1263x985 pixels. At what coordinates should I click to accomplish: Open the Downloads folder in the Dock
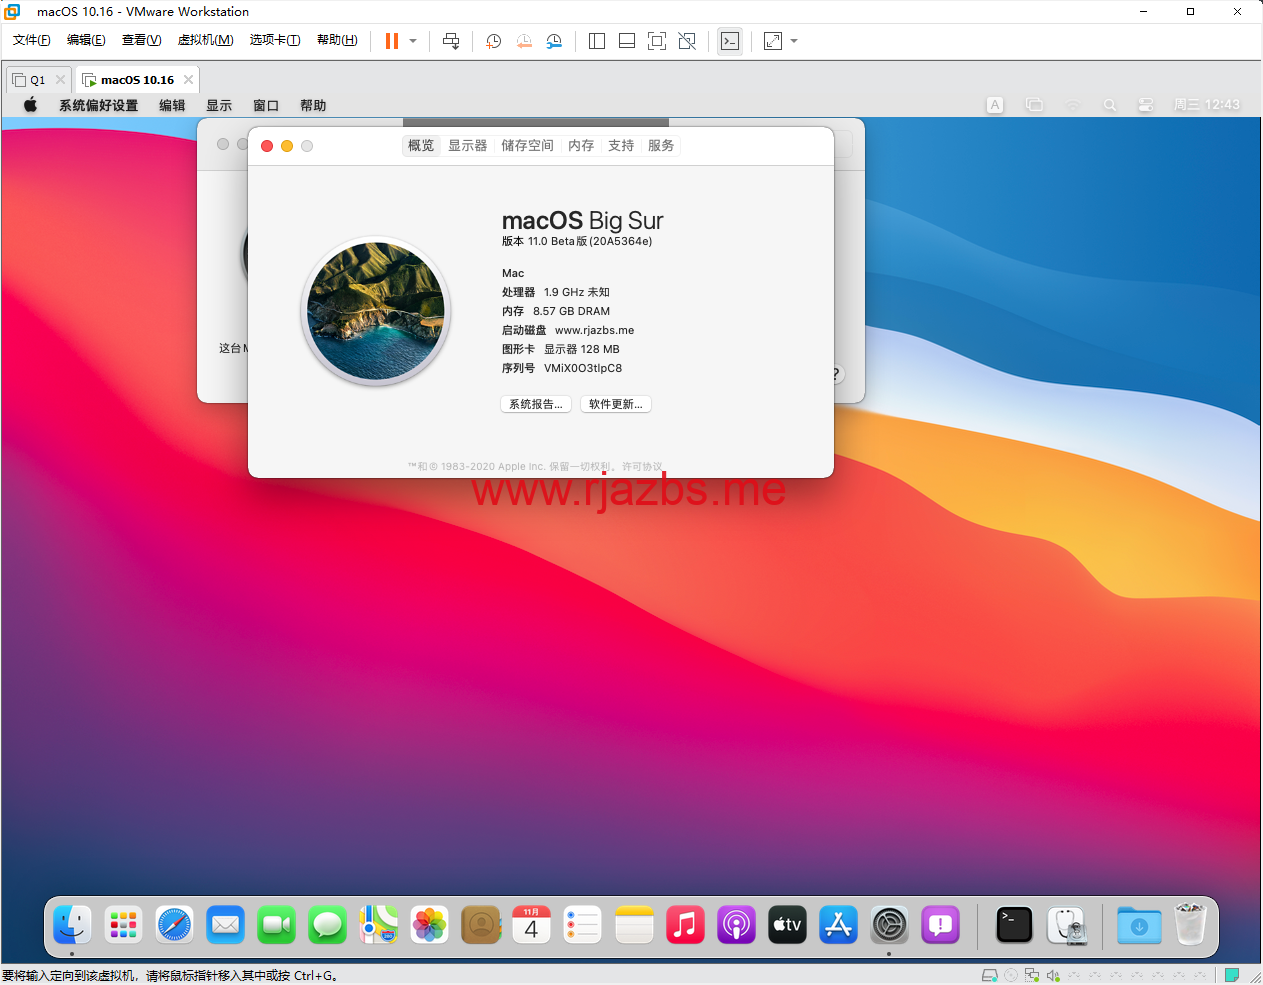[1139, 925]
